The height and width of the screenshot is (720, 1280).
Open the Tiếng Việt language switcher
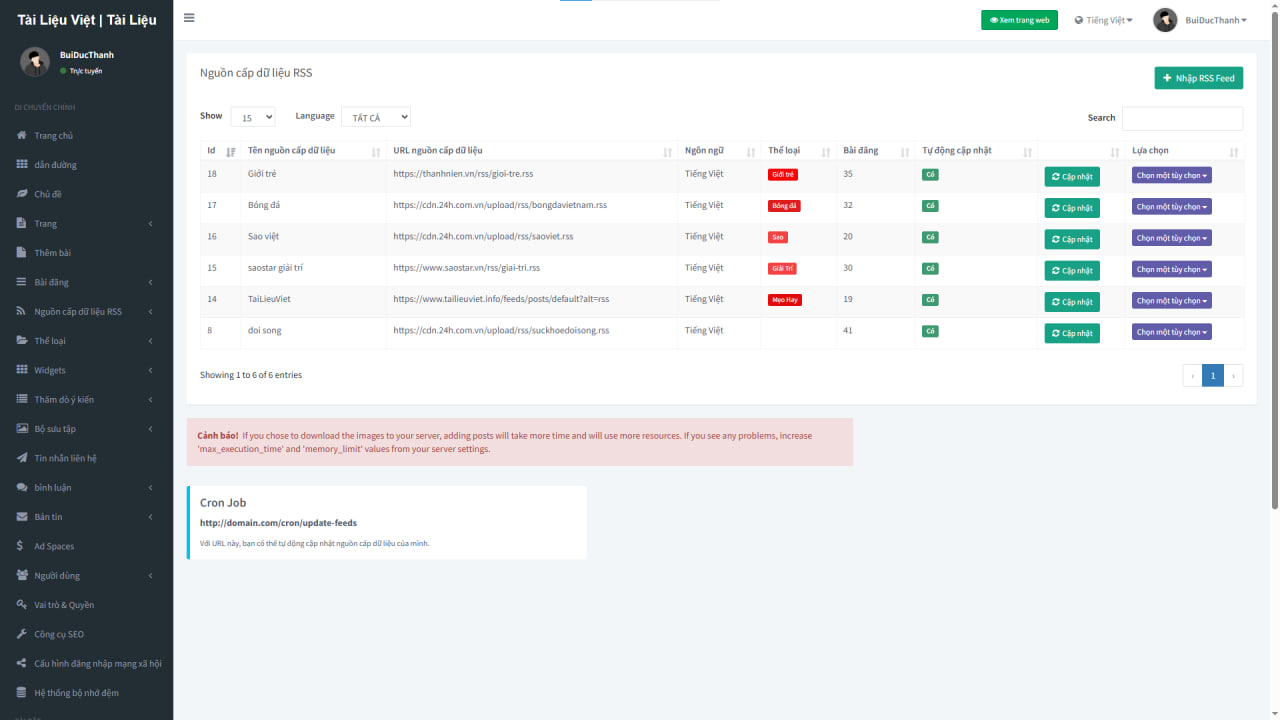pyautogui.click(x=1104, y=20)
